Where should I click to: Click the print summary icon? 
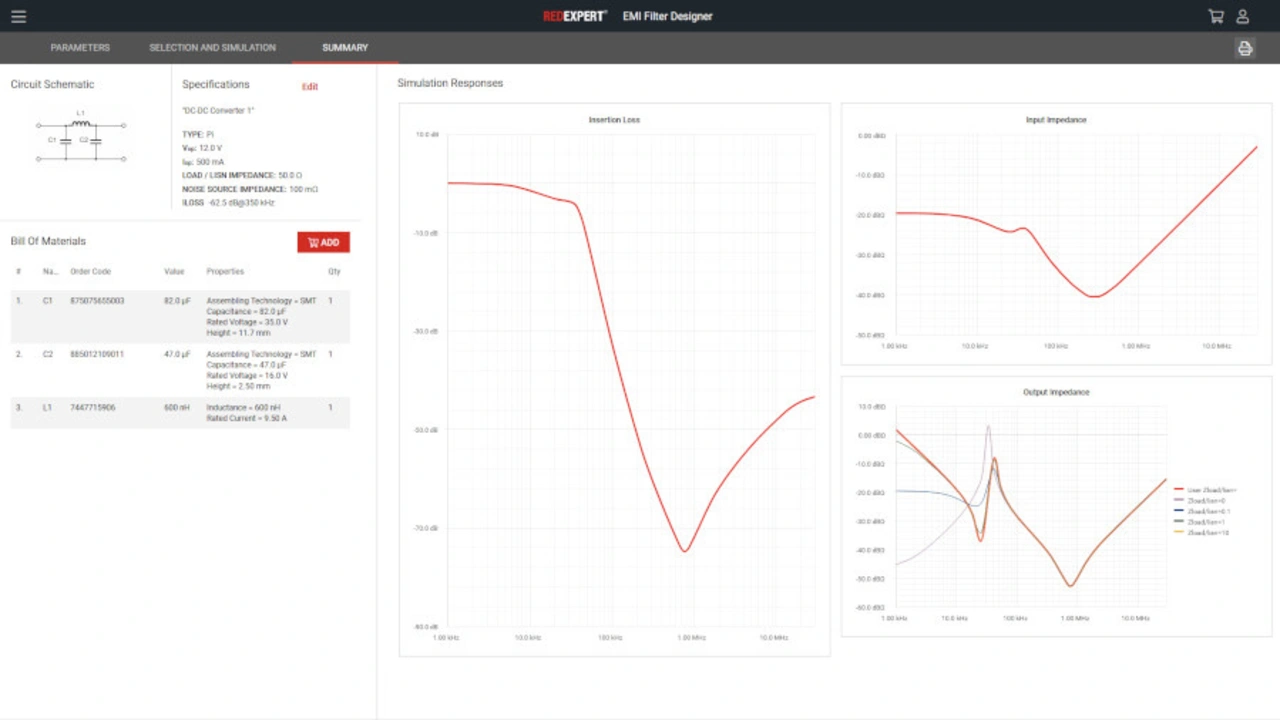click(x=1245, y=48)
